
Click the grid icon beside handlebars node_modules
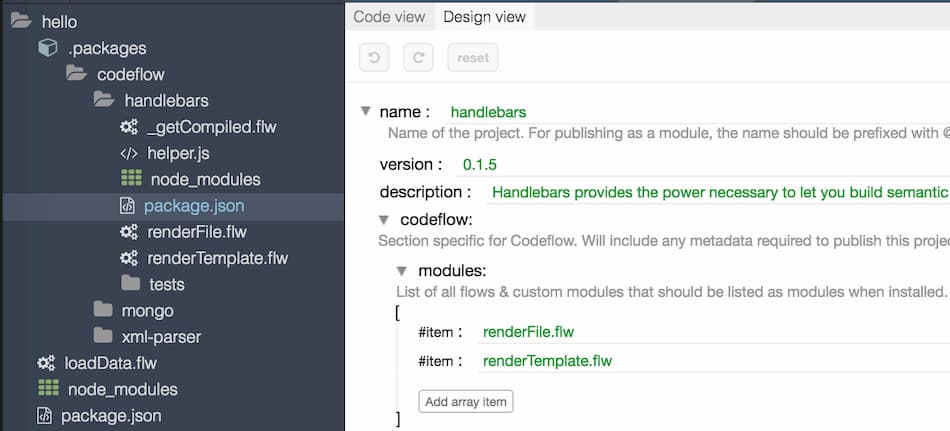pyautogui.click(x=131, y=179)
